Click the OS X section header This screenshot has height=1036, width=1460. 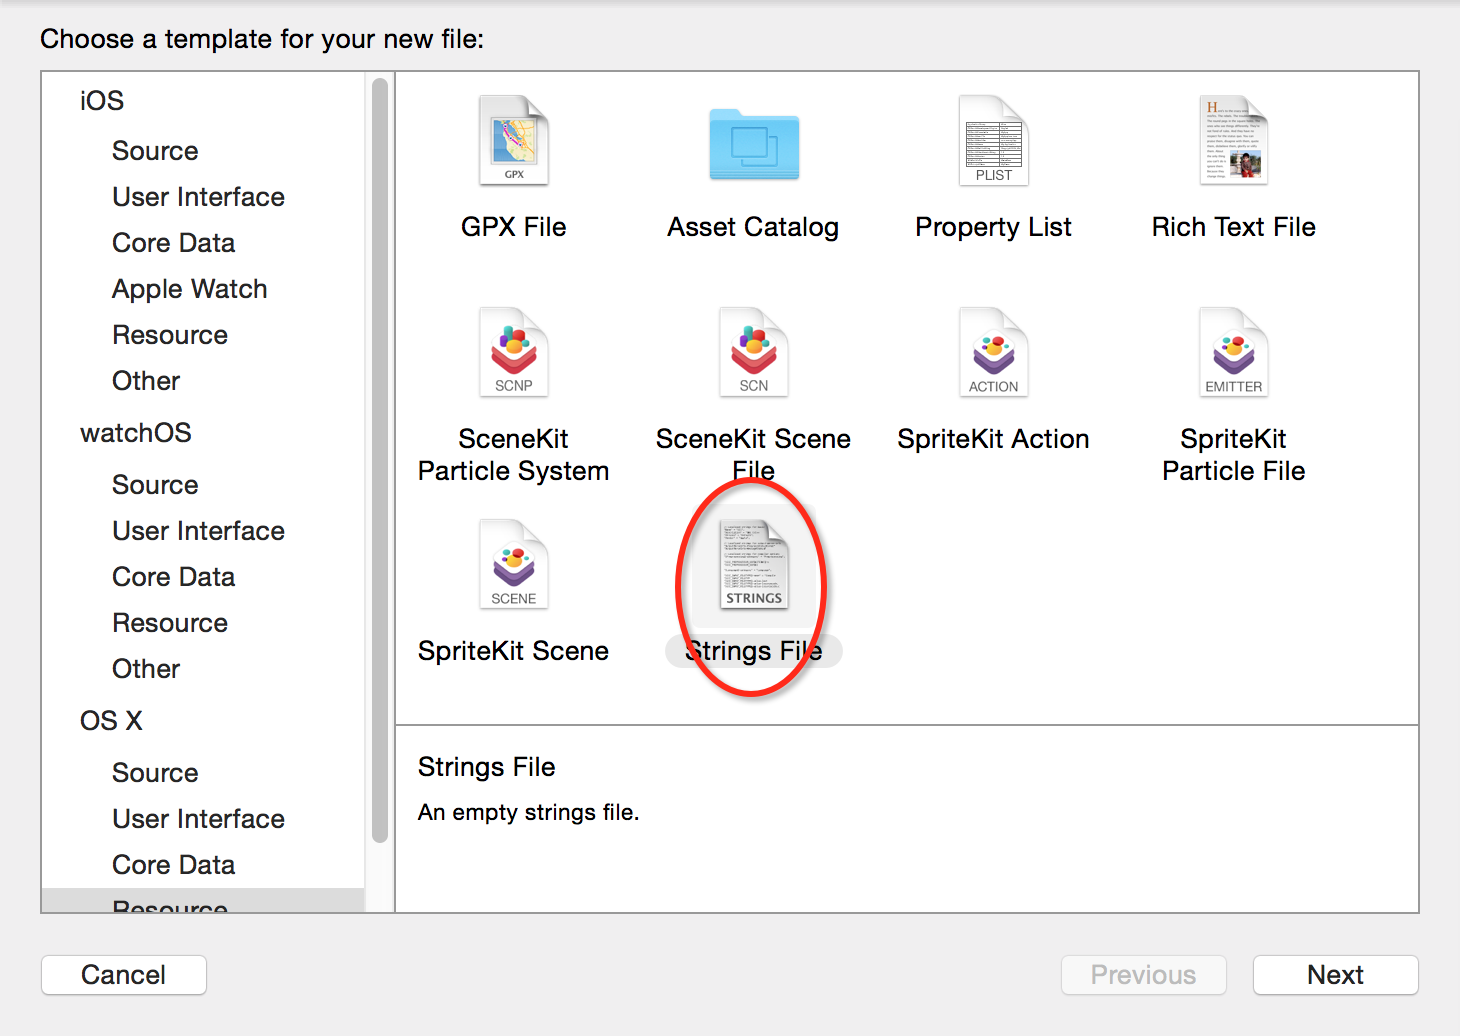[111, 721]
